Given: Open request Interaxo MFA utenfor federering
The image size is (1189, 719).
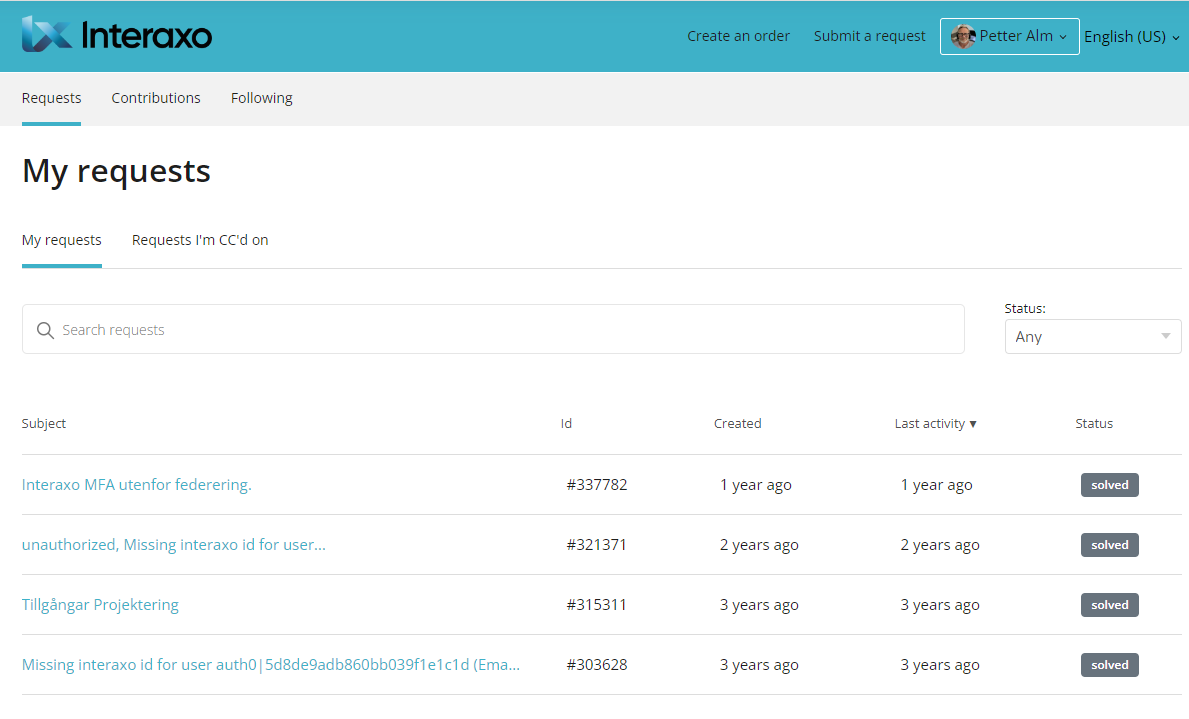Looking at the screenshot, I should coord(136,485).
